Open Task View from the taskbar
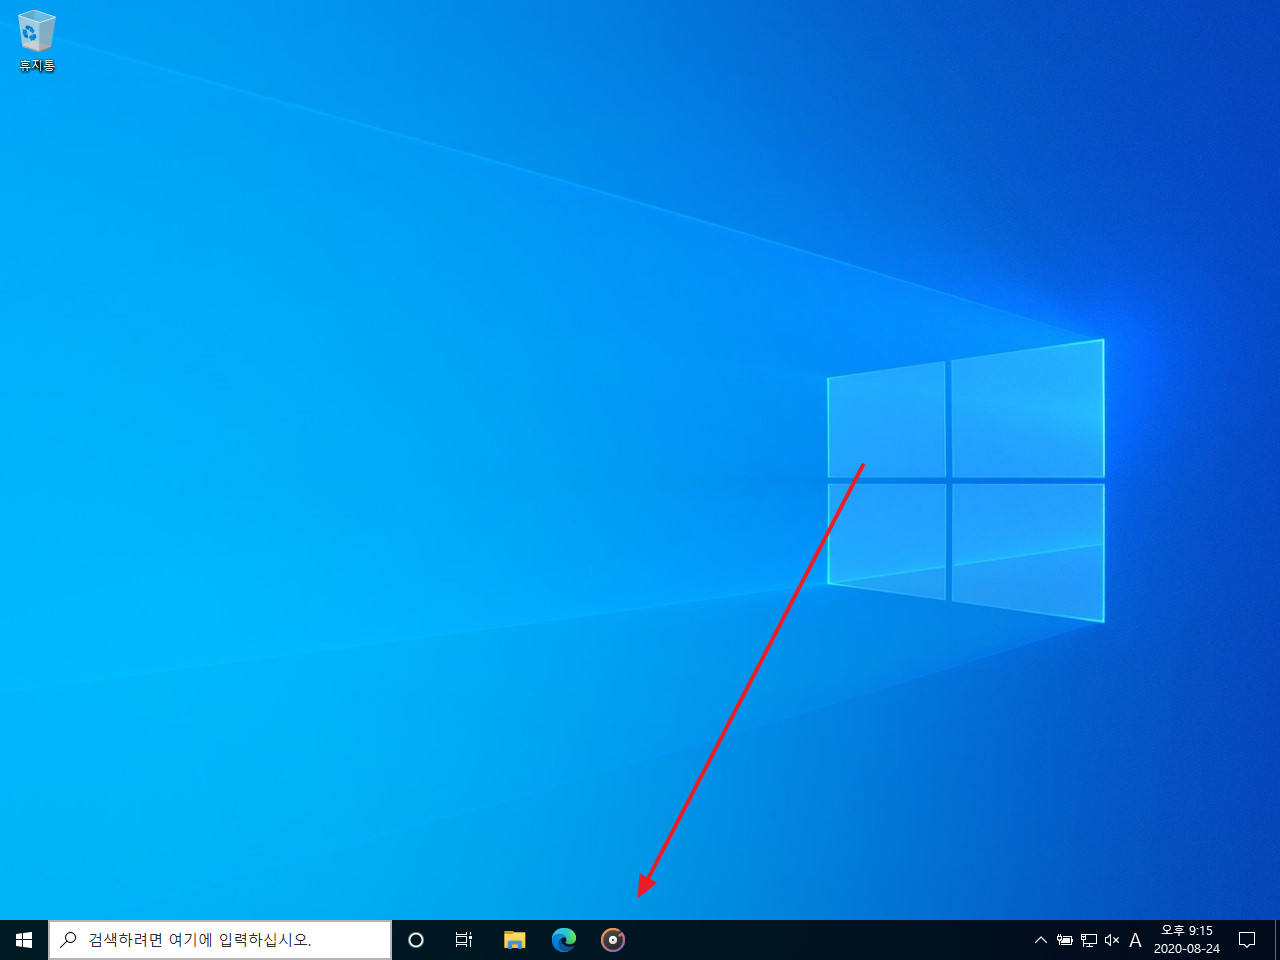 [x=464, y=940]
